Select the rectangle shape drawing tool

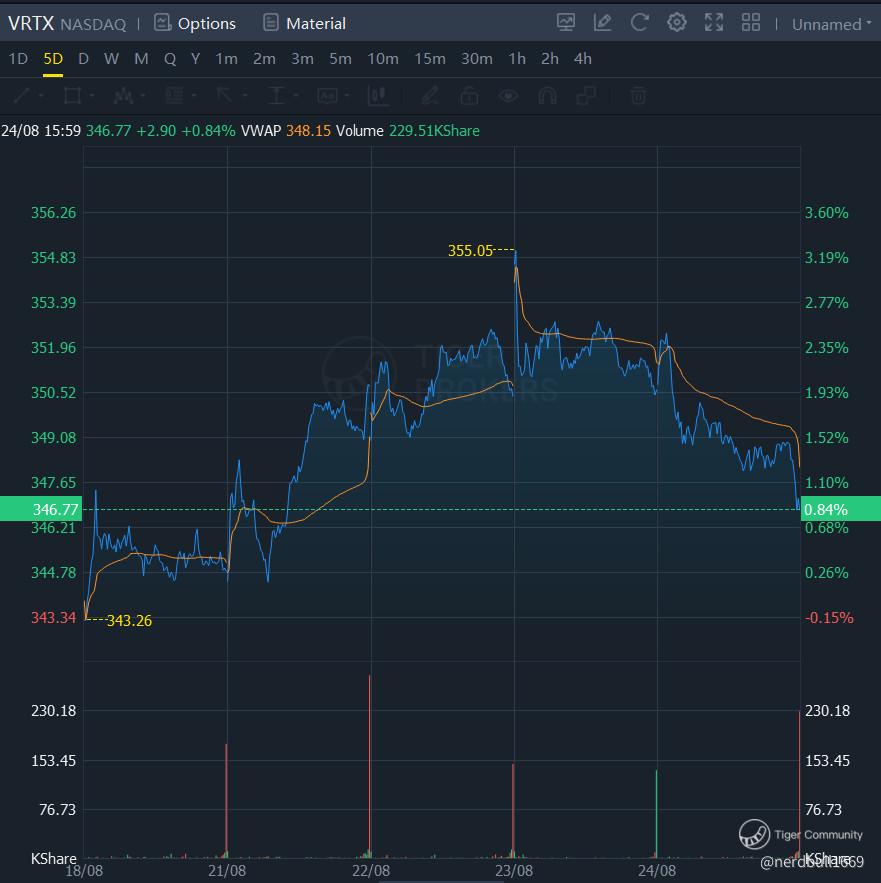(x=72, y=95)
